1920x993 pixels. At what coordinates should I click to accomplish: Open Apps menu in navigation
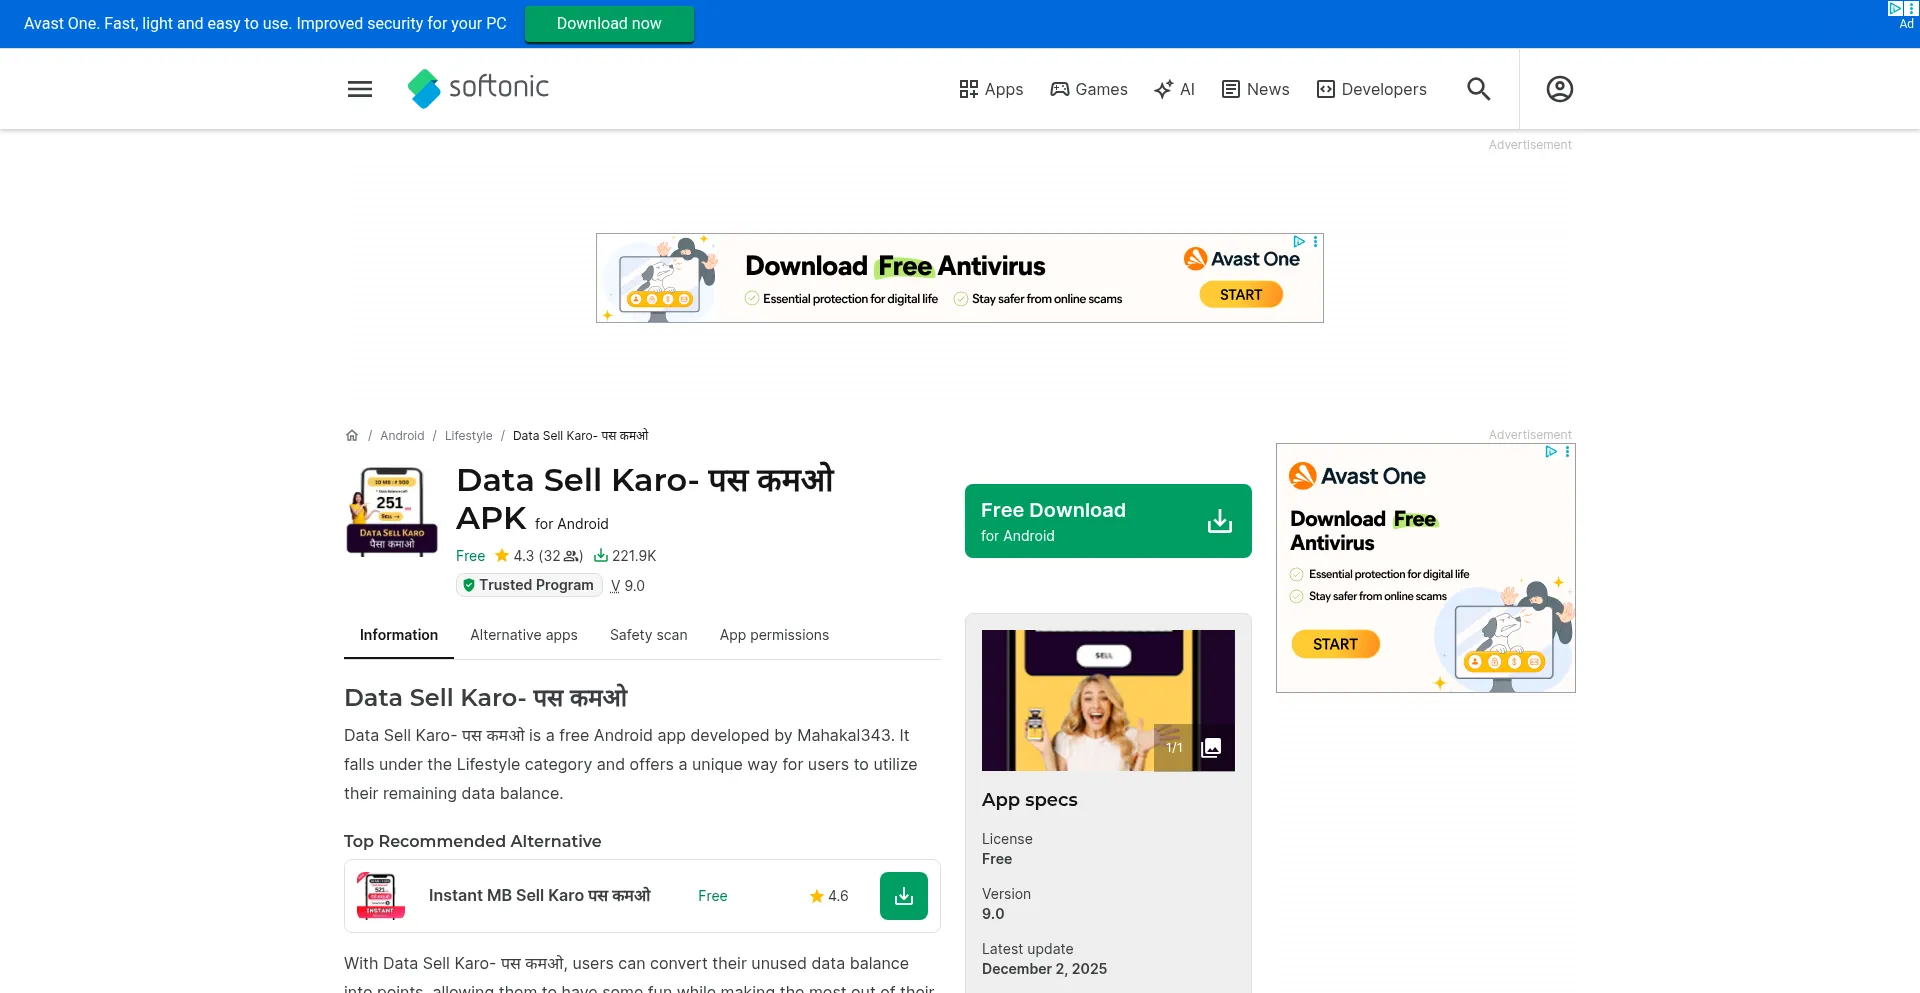(991, 89)
